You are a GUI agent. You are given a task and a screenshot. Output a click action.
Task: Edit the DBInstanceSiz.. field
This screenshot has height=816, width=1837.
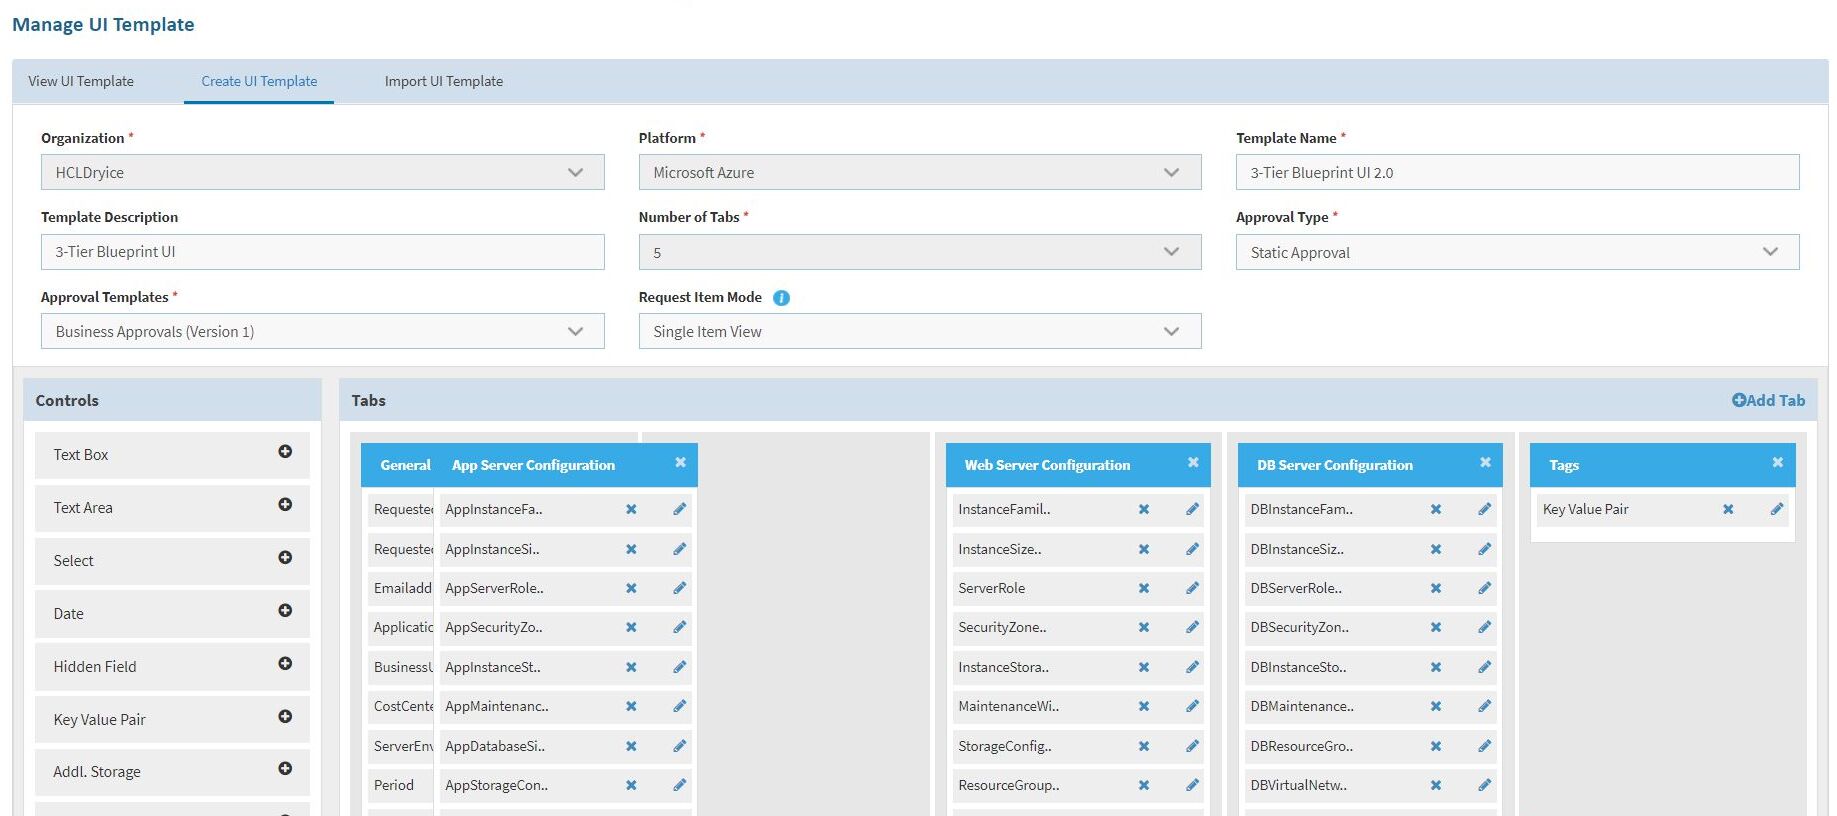click(1485, 549)
